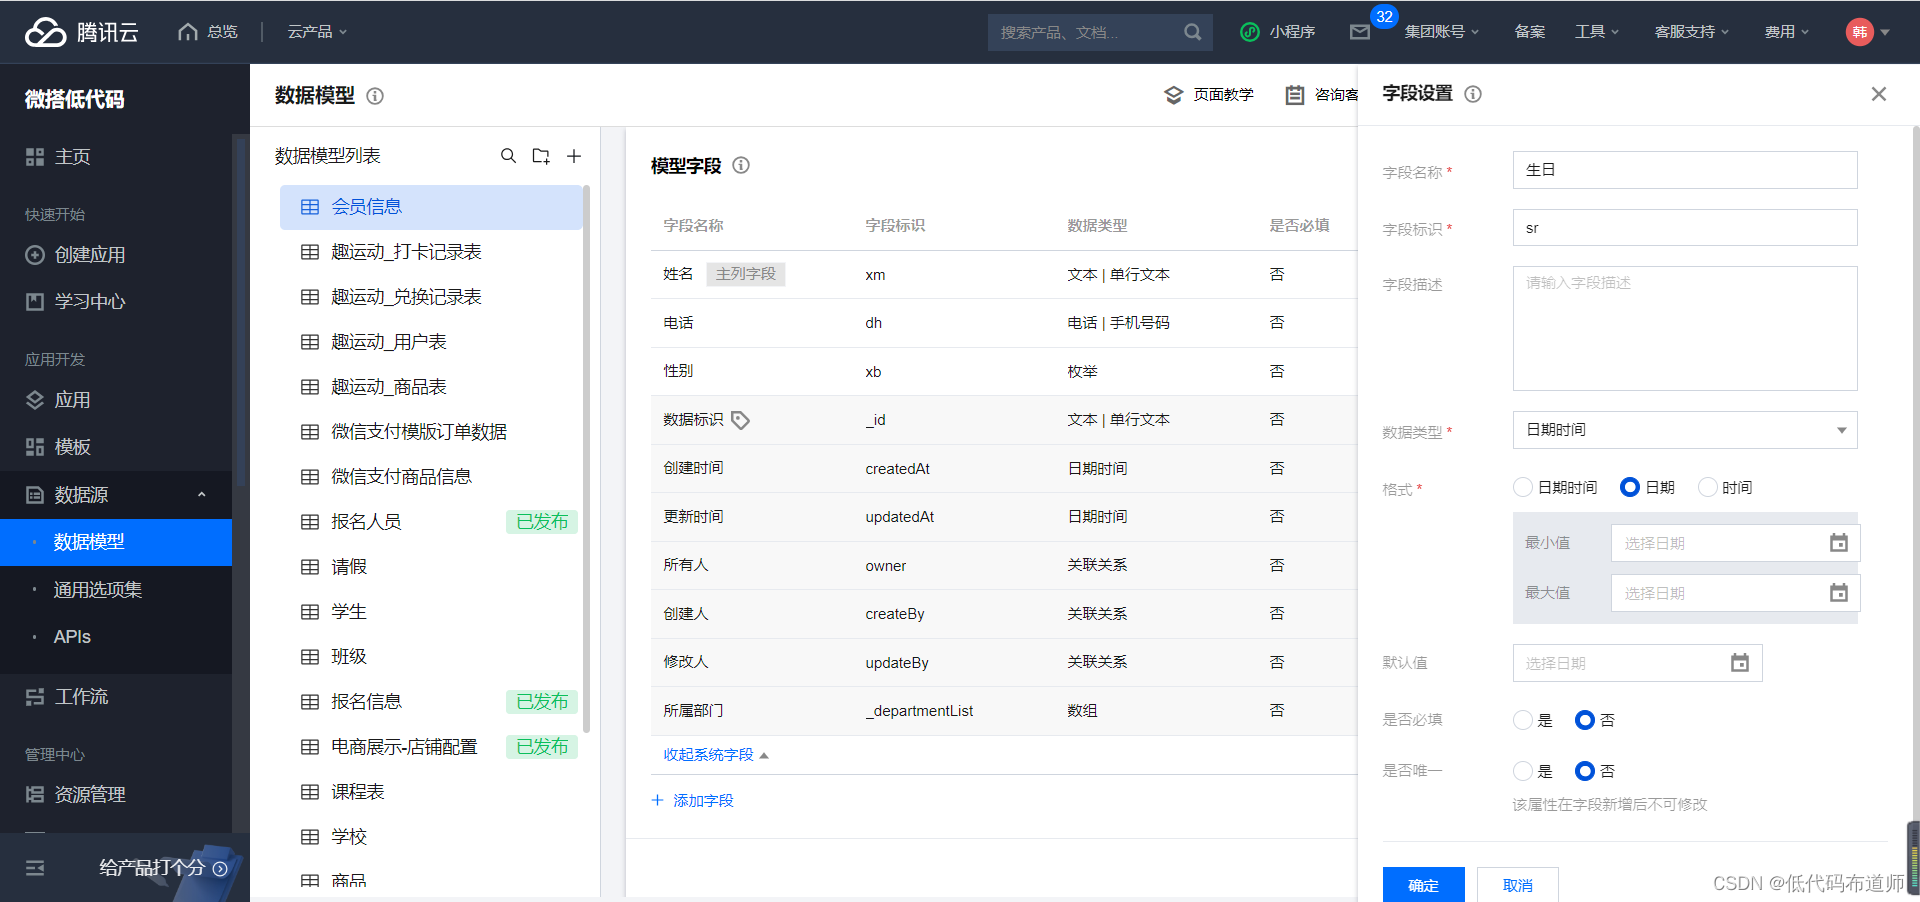This screenshot has width=1920, height=902.
Task: Click the model list scrollbar
Action: 587,458
